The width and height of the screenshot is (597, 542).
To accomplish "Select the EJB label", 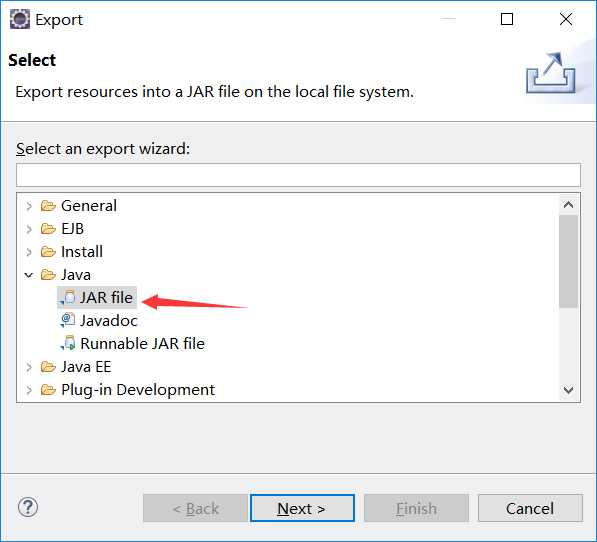I will [x=72, y=229].
